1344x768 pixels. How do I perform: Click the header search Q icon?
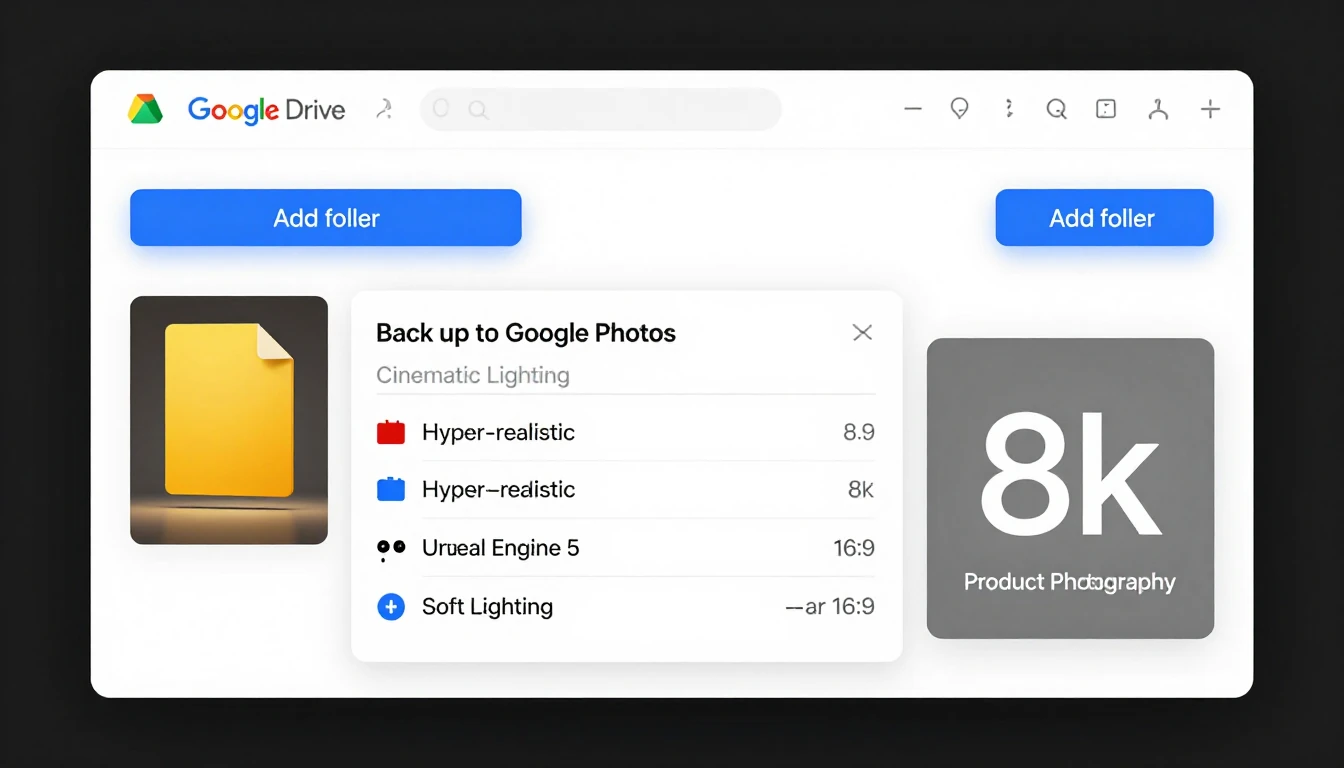point(1057,109)
